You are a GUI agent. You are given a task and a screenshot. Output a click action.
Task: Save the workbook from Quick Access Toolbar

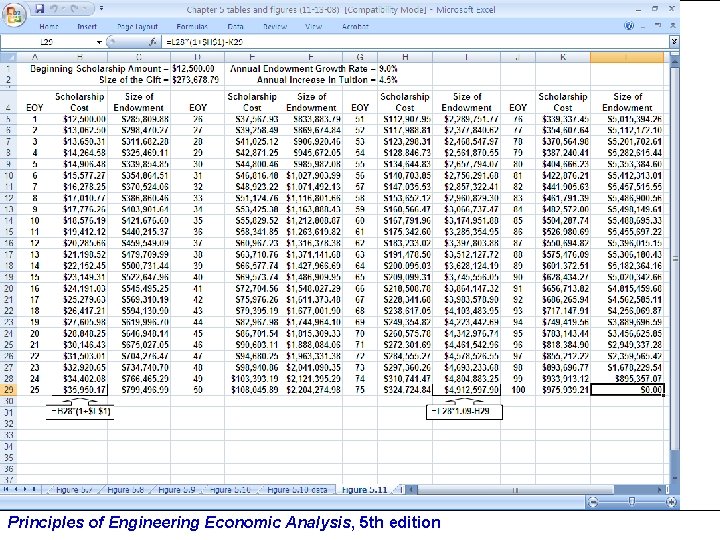pyautogui.click(x=40, y=9)
